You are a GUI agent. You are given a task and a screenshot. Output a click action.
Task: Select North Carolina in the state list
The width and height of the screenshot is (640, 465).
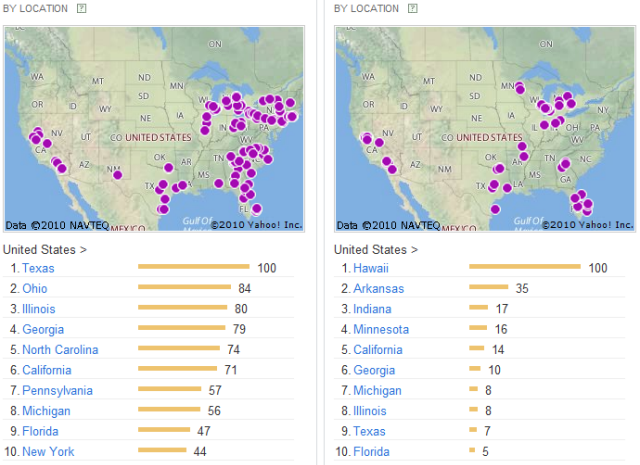[60, 350]
